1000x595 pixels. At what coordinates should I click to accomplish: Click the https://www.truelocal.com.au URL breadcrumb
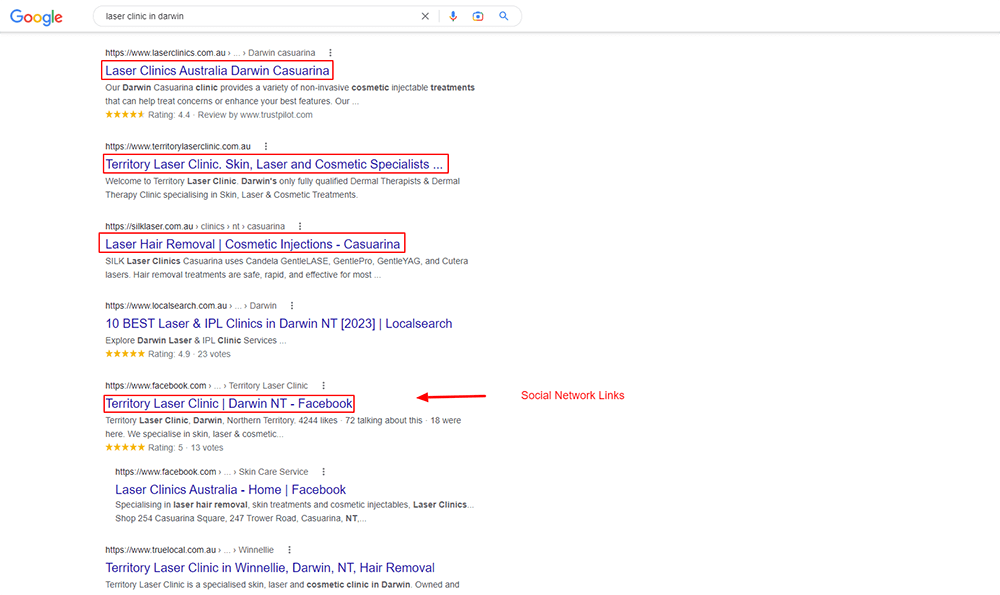[x=189, y=550]
